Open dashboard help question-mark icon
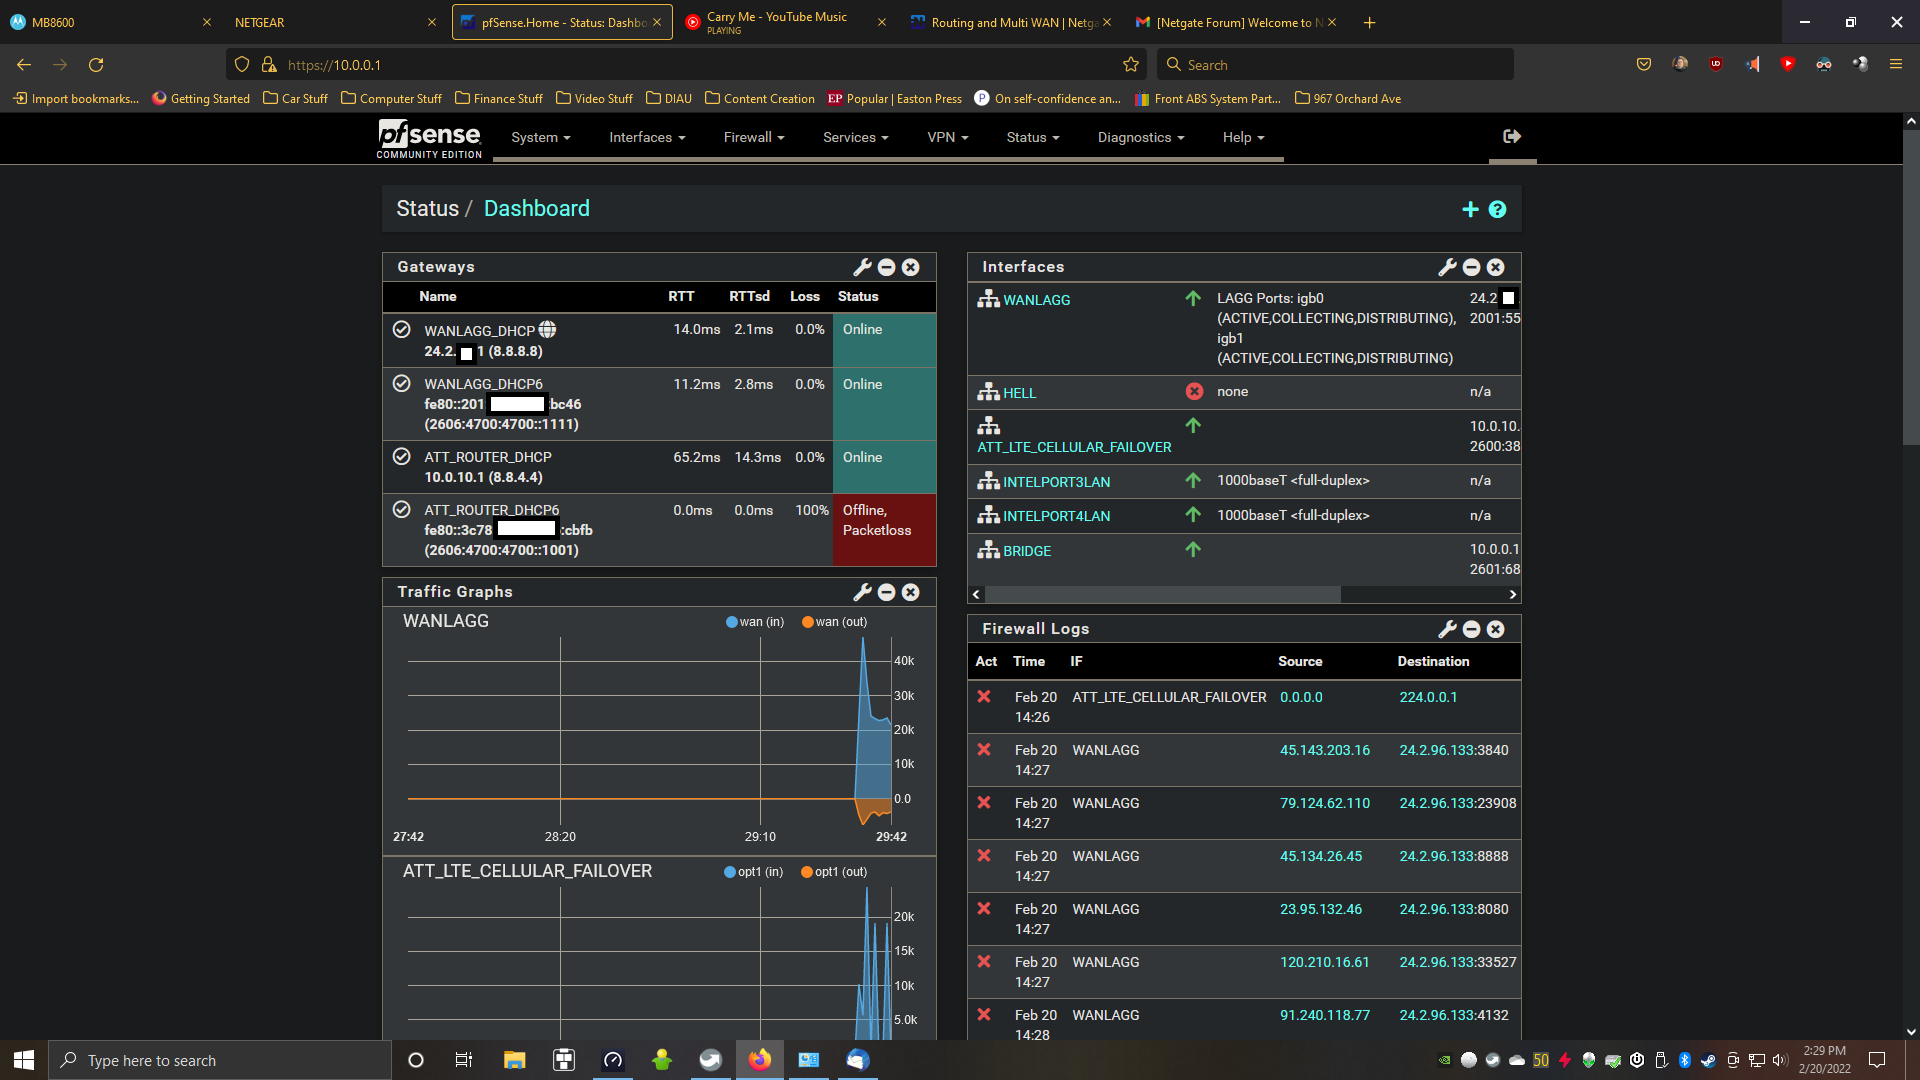 [1497, 209]
